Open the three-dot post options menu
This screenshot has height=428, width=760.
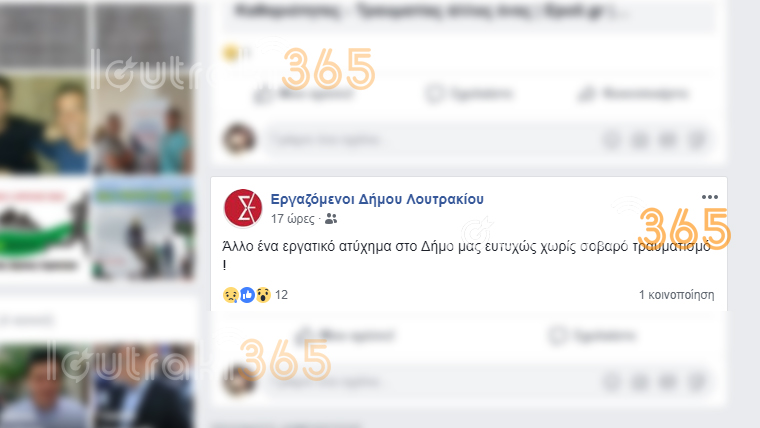710,197
